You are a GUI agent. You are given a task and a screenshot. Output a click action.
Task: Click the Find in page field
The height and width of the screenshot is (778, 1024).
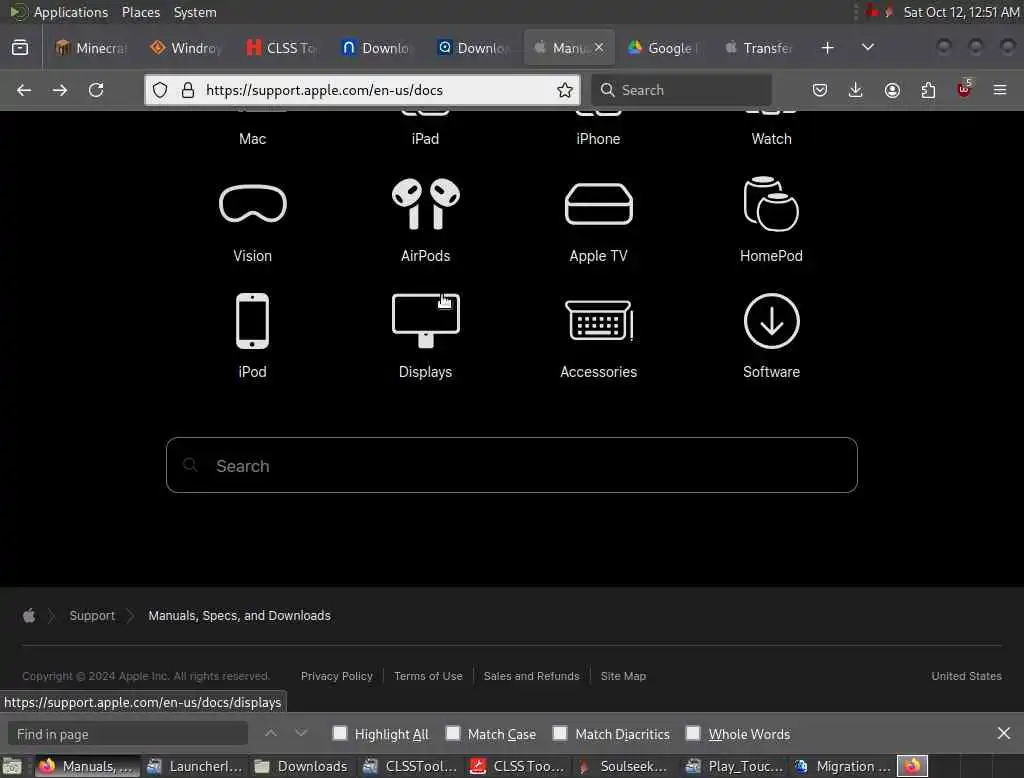point(128,734)
